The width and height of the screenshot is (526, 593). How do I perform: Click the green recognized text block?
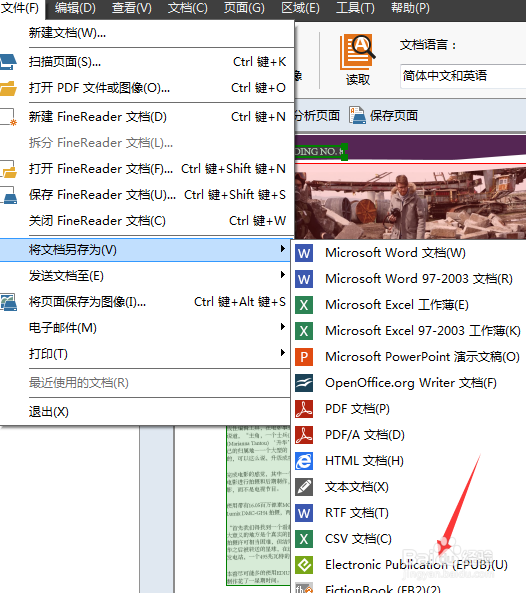[x=258, y=505]
